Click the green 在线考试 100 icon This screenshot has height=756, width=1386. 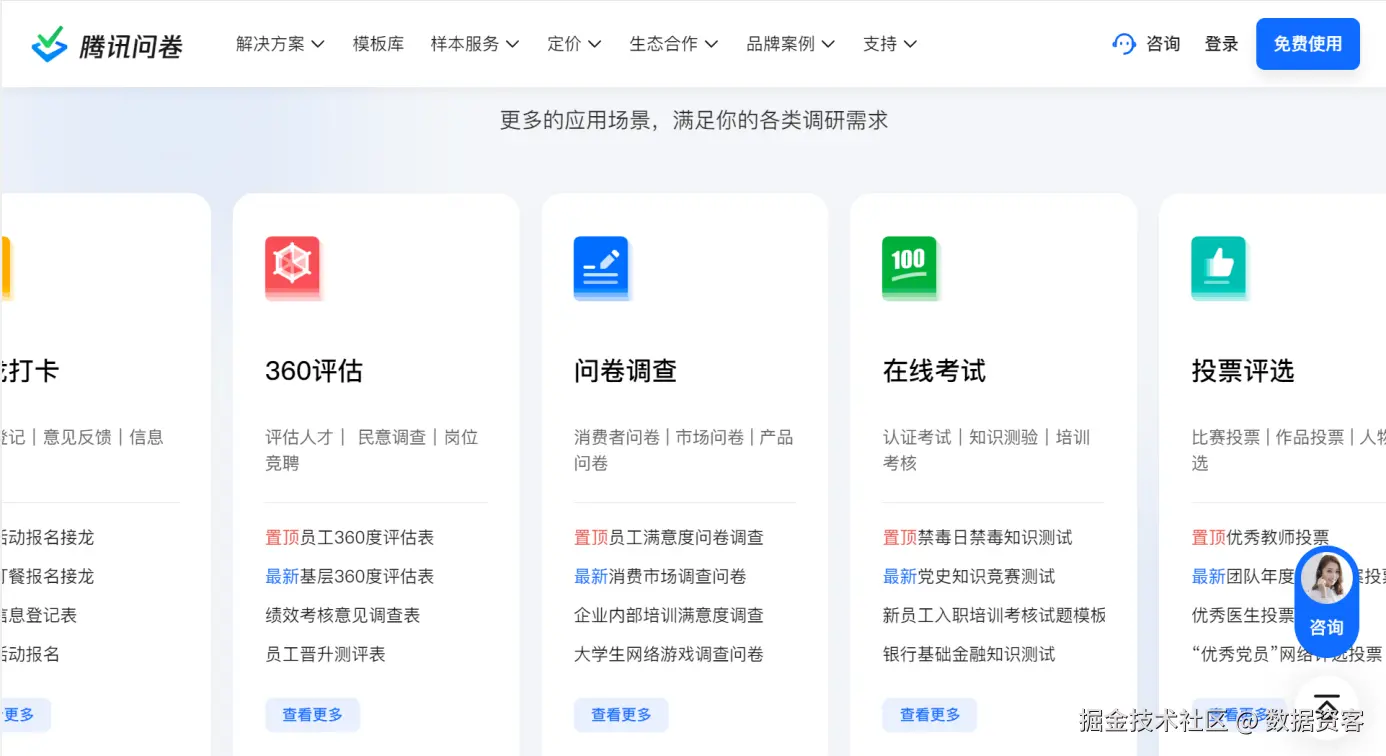pos(910,268)
